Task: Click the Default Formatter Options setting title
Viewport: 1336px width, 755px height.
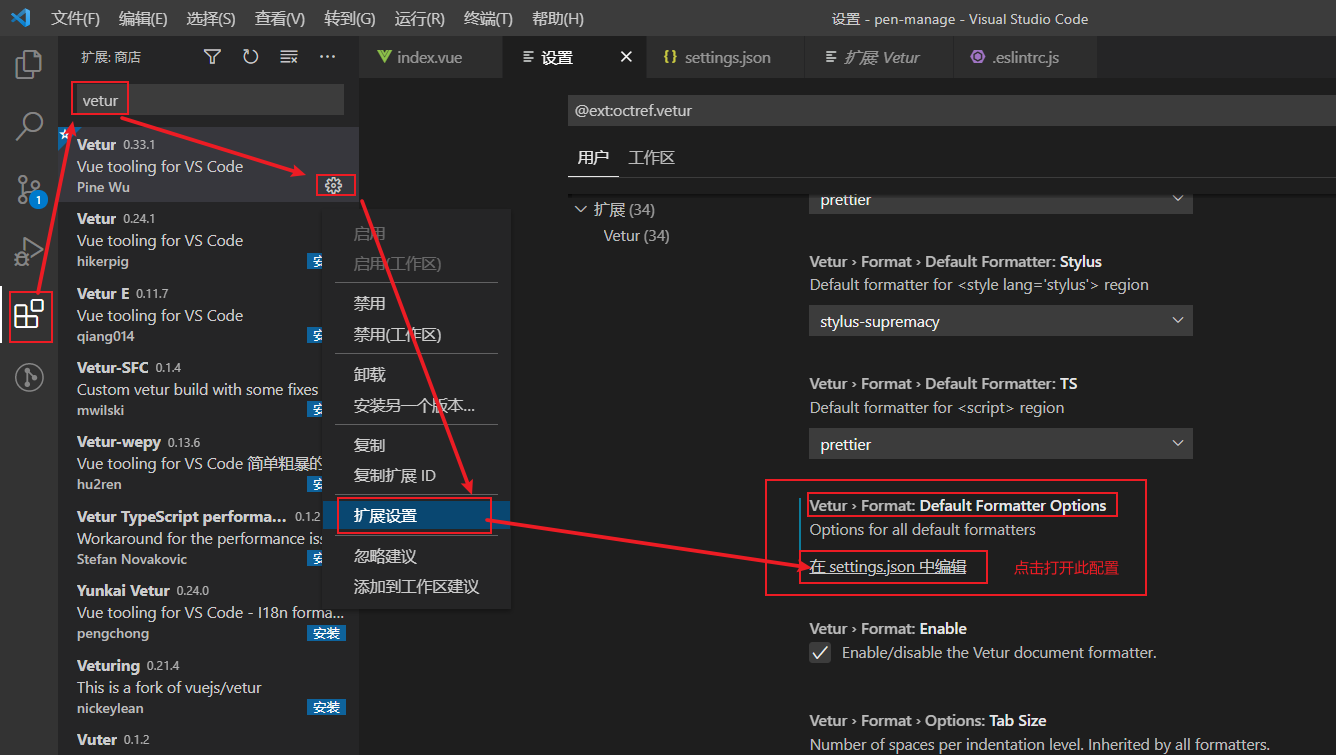Action: tap(958, 506)
